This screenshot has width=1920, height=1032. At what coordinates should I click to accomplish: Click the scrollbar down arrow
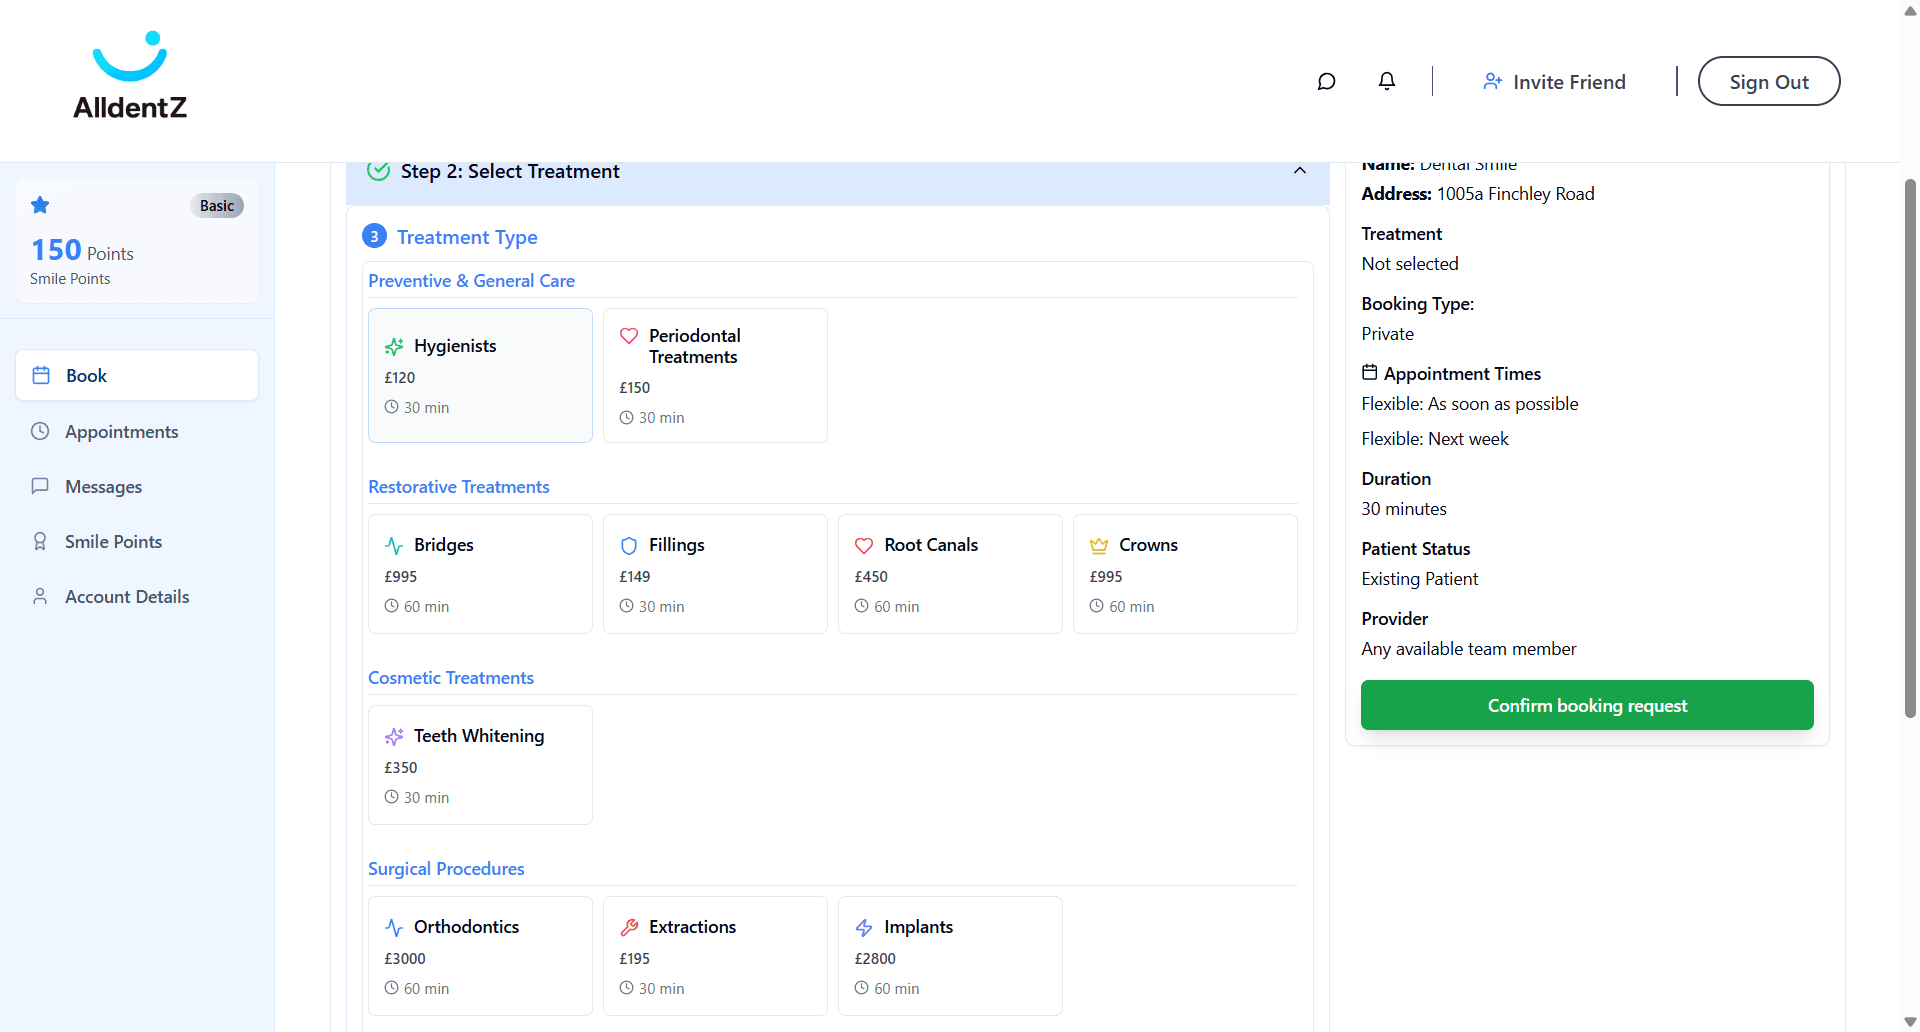pyautogui.click(x=1910, y=1022)
